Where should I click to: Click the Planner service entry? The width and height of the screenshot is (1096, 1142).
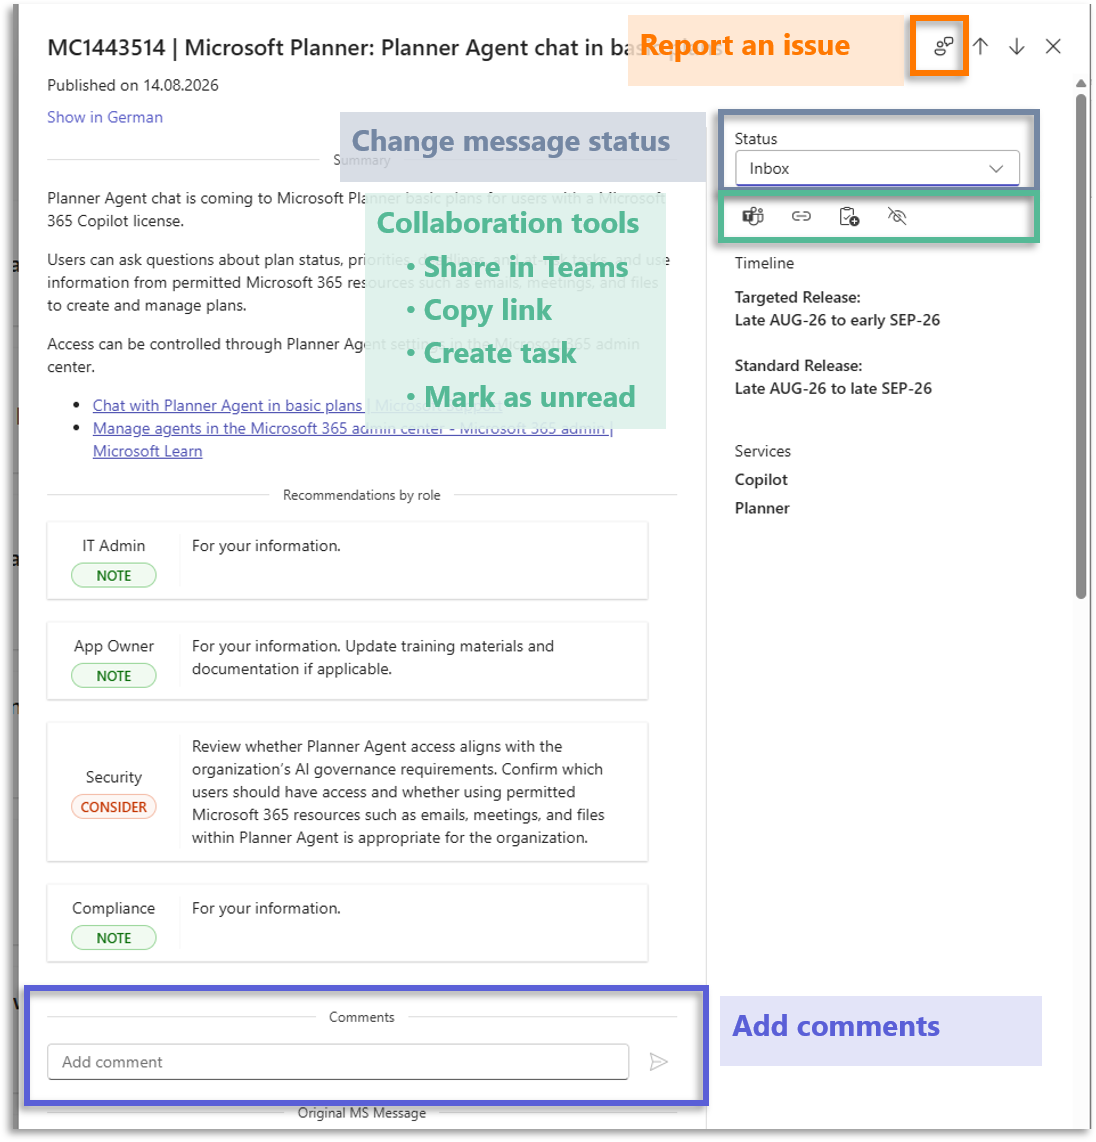[762, 508]
